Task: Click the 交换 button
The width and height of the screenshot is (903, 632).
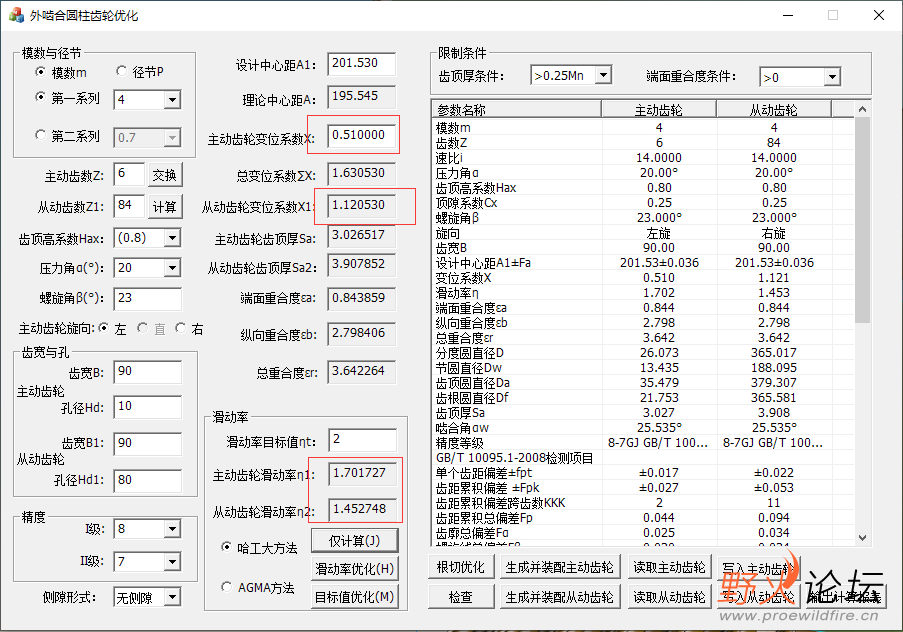Action: [165, 175]
